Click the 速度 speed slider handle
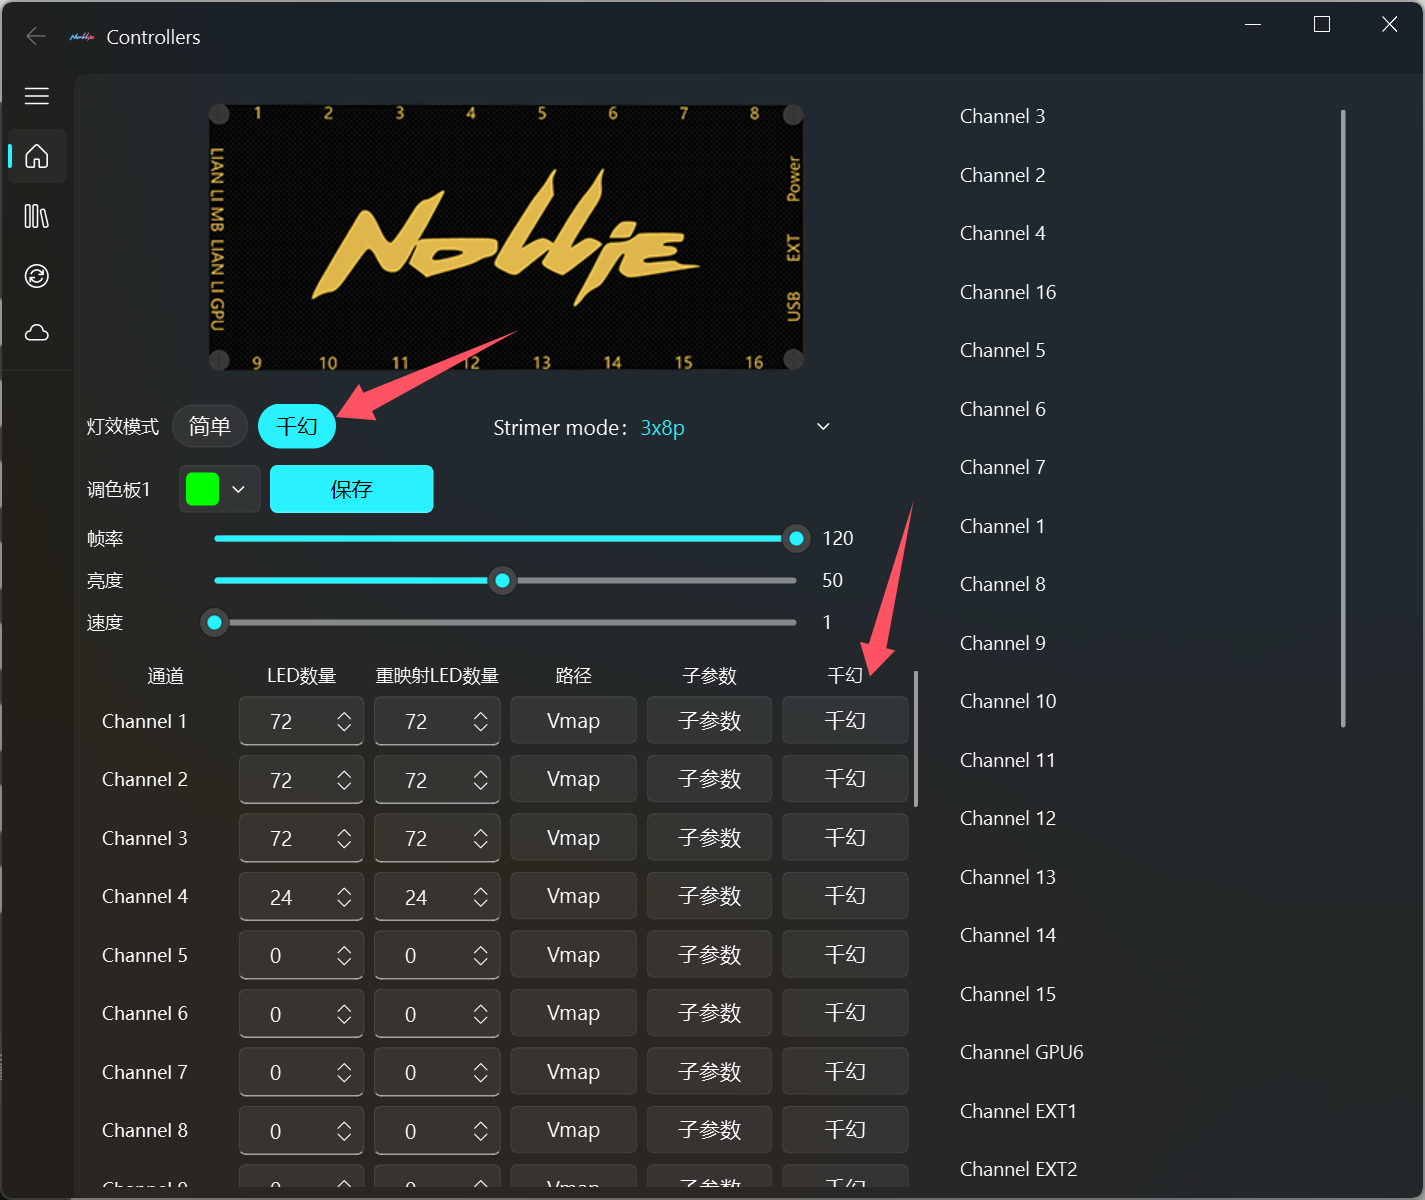This screenshot has width=1425, height=1200. [214, 622]
